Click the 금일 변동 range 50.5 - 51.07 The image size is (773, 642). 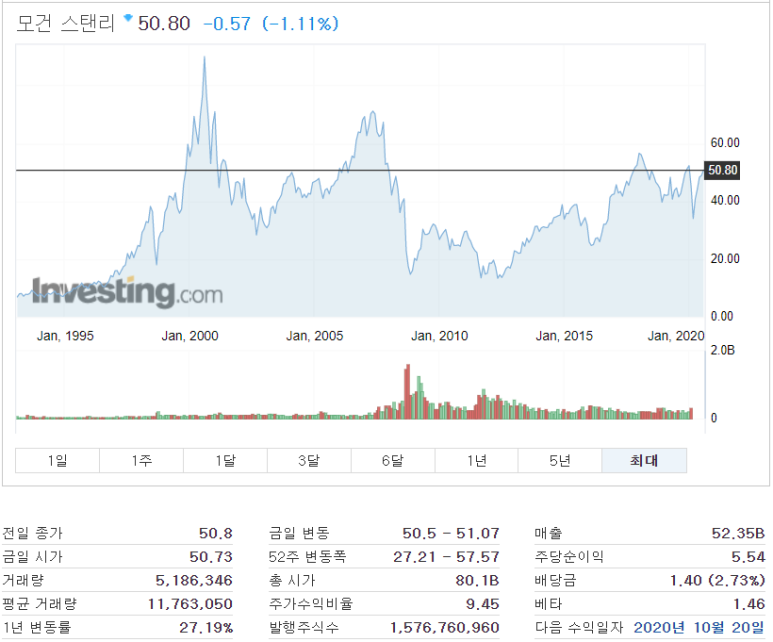click(451, 533)
